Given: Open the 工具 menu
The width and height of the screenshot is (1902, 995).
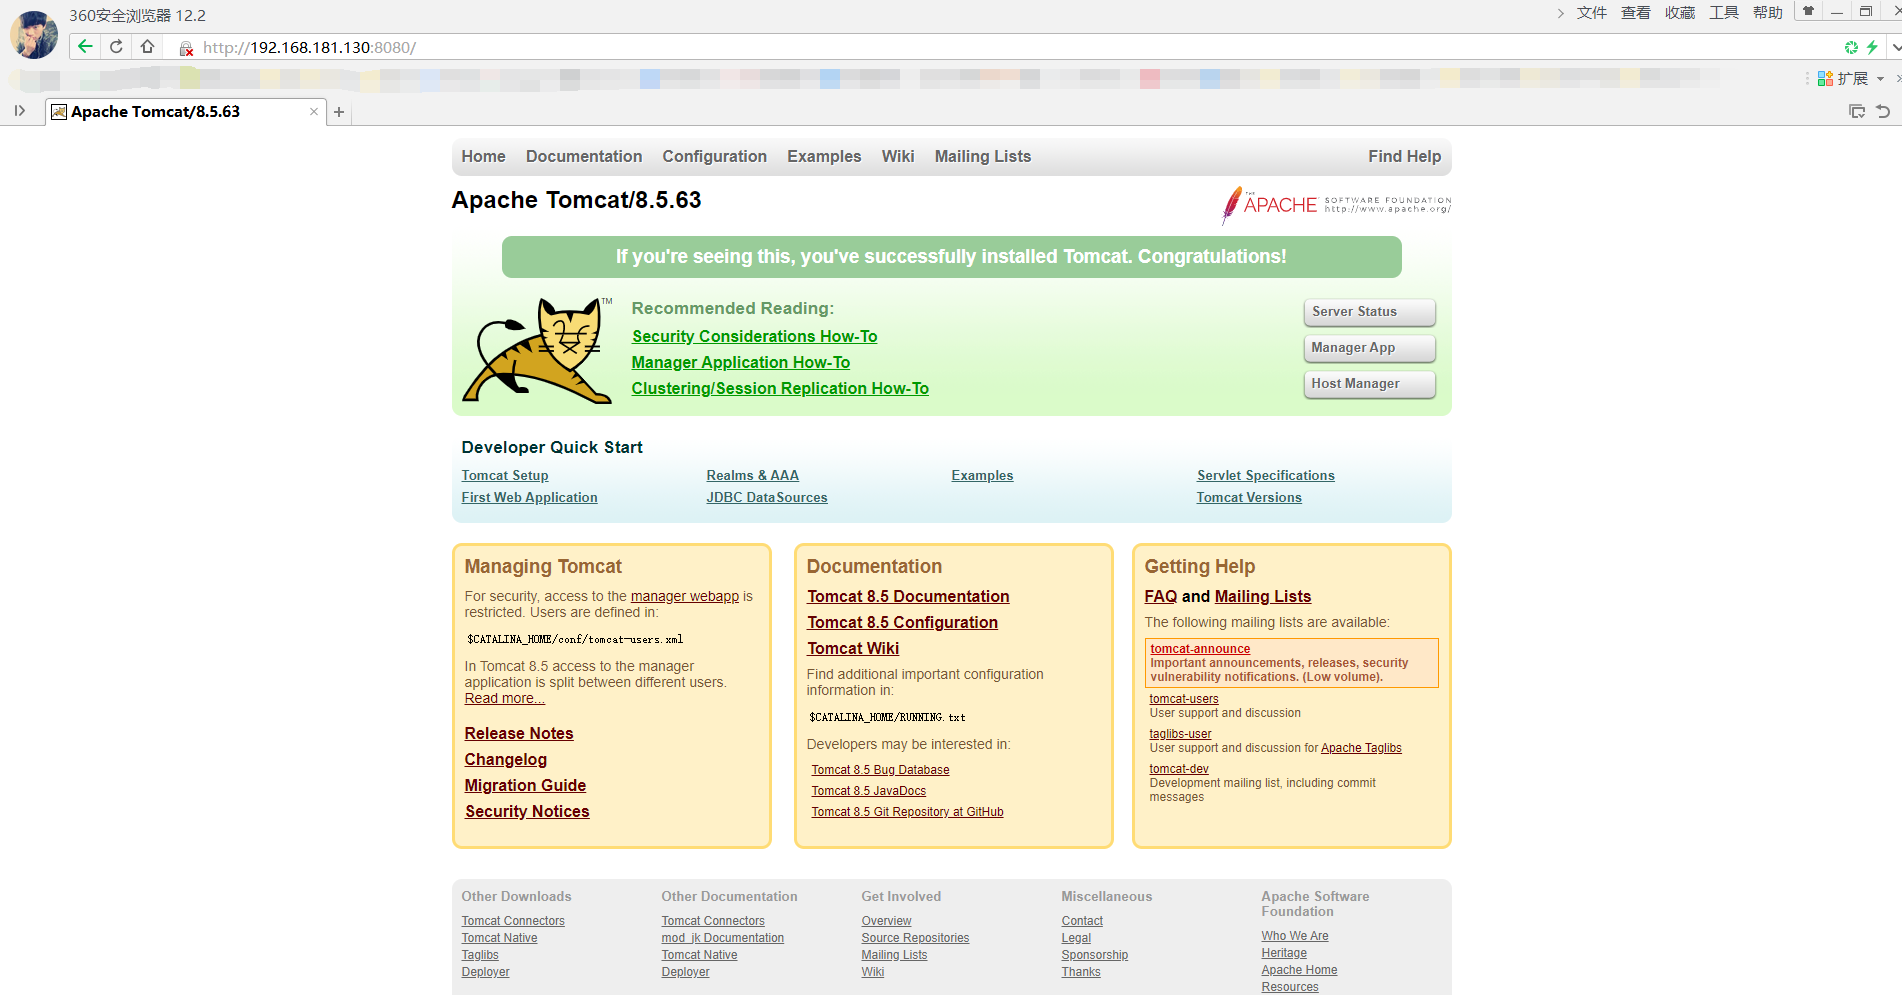Looking at the screenshot, I should tap(1724, 12).
